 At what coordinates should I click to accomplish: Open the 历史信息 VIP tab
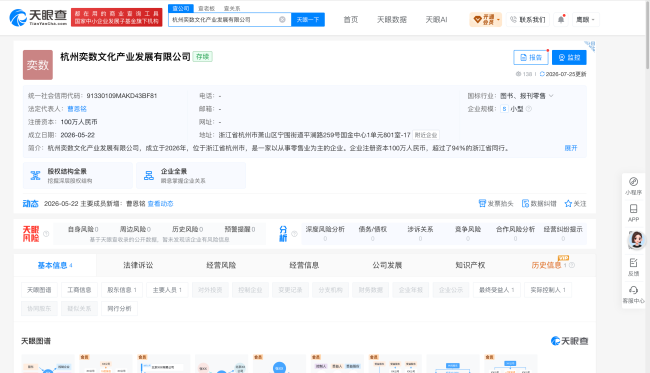[546, 265]
